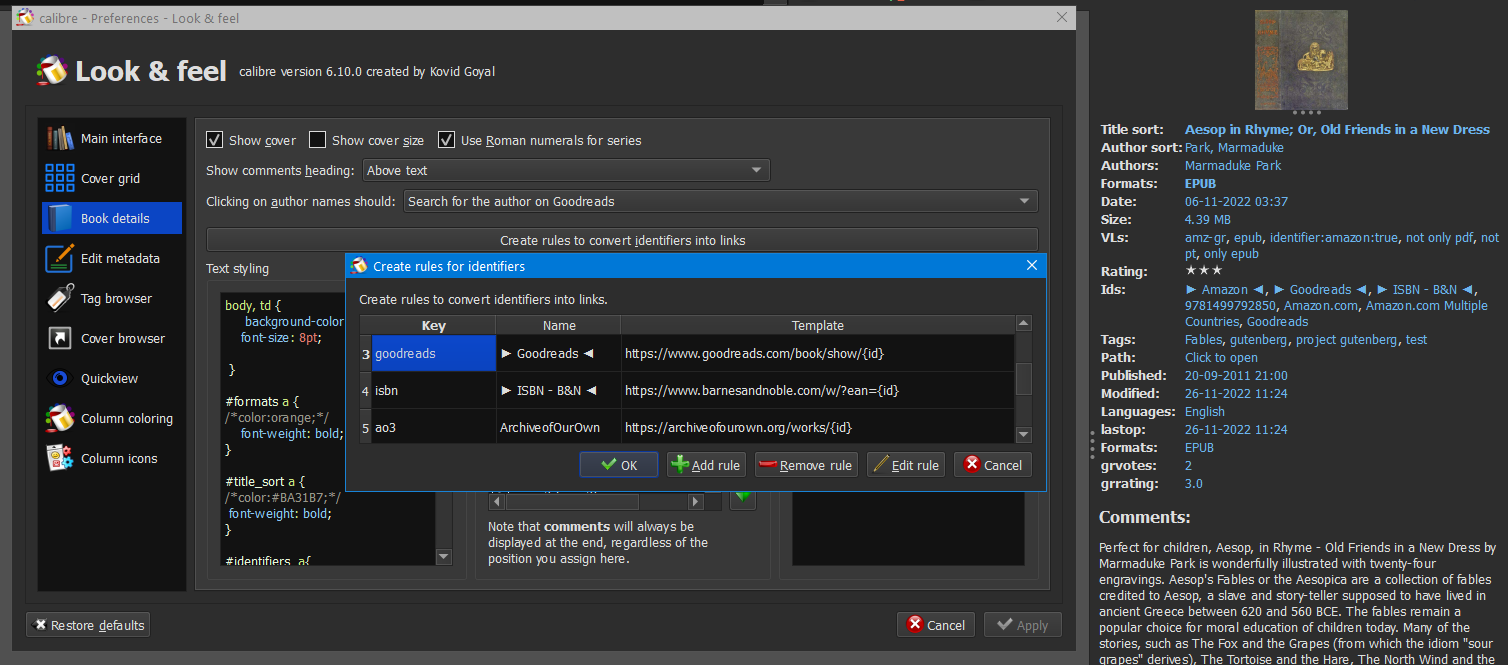1508x665 pixels.
Task: Click in the text styling CSS editor
Action: pyautogui.click(x=328, y=428)
